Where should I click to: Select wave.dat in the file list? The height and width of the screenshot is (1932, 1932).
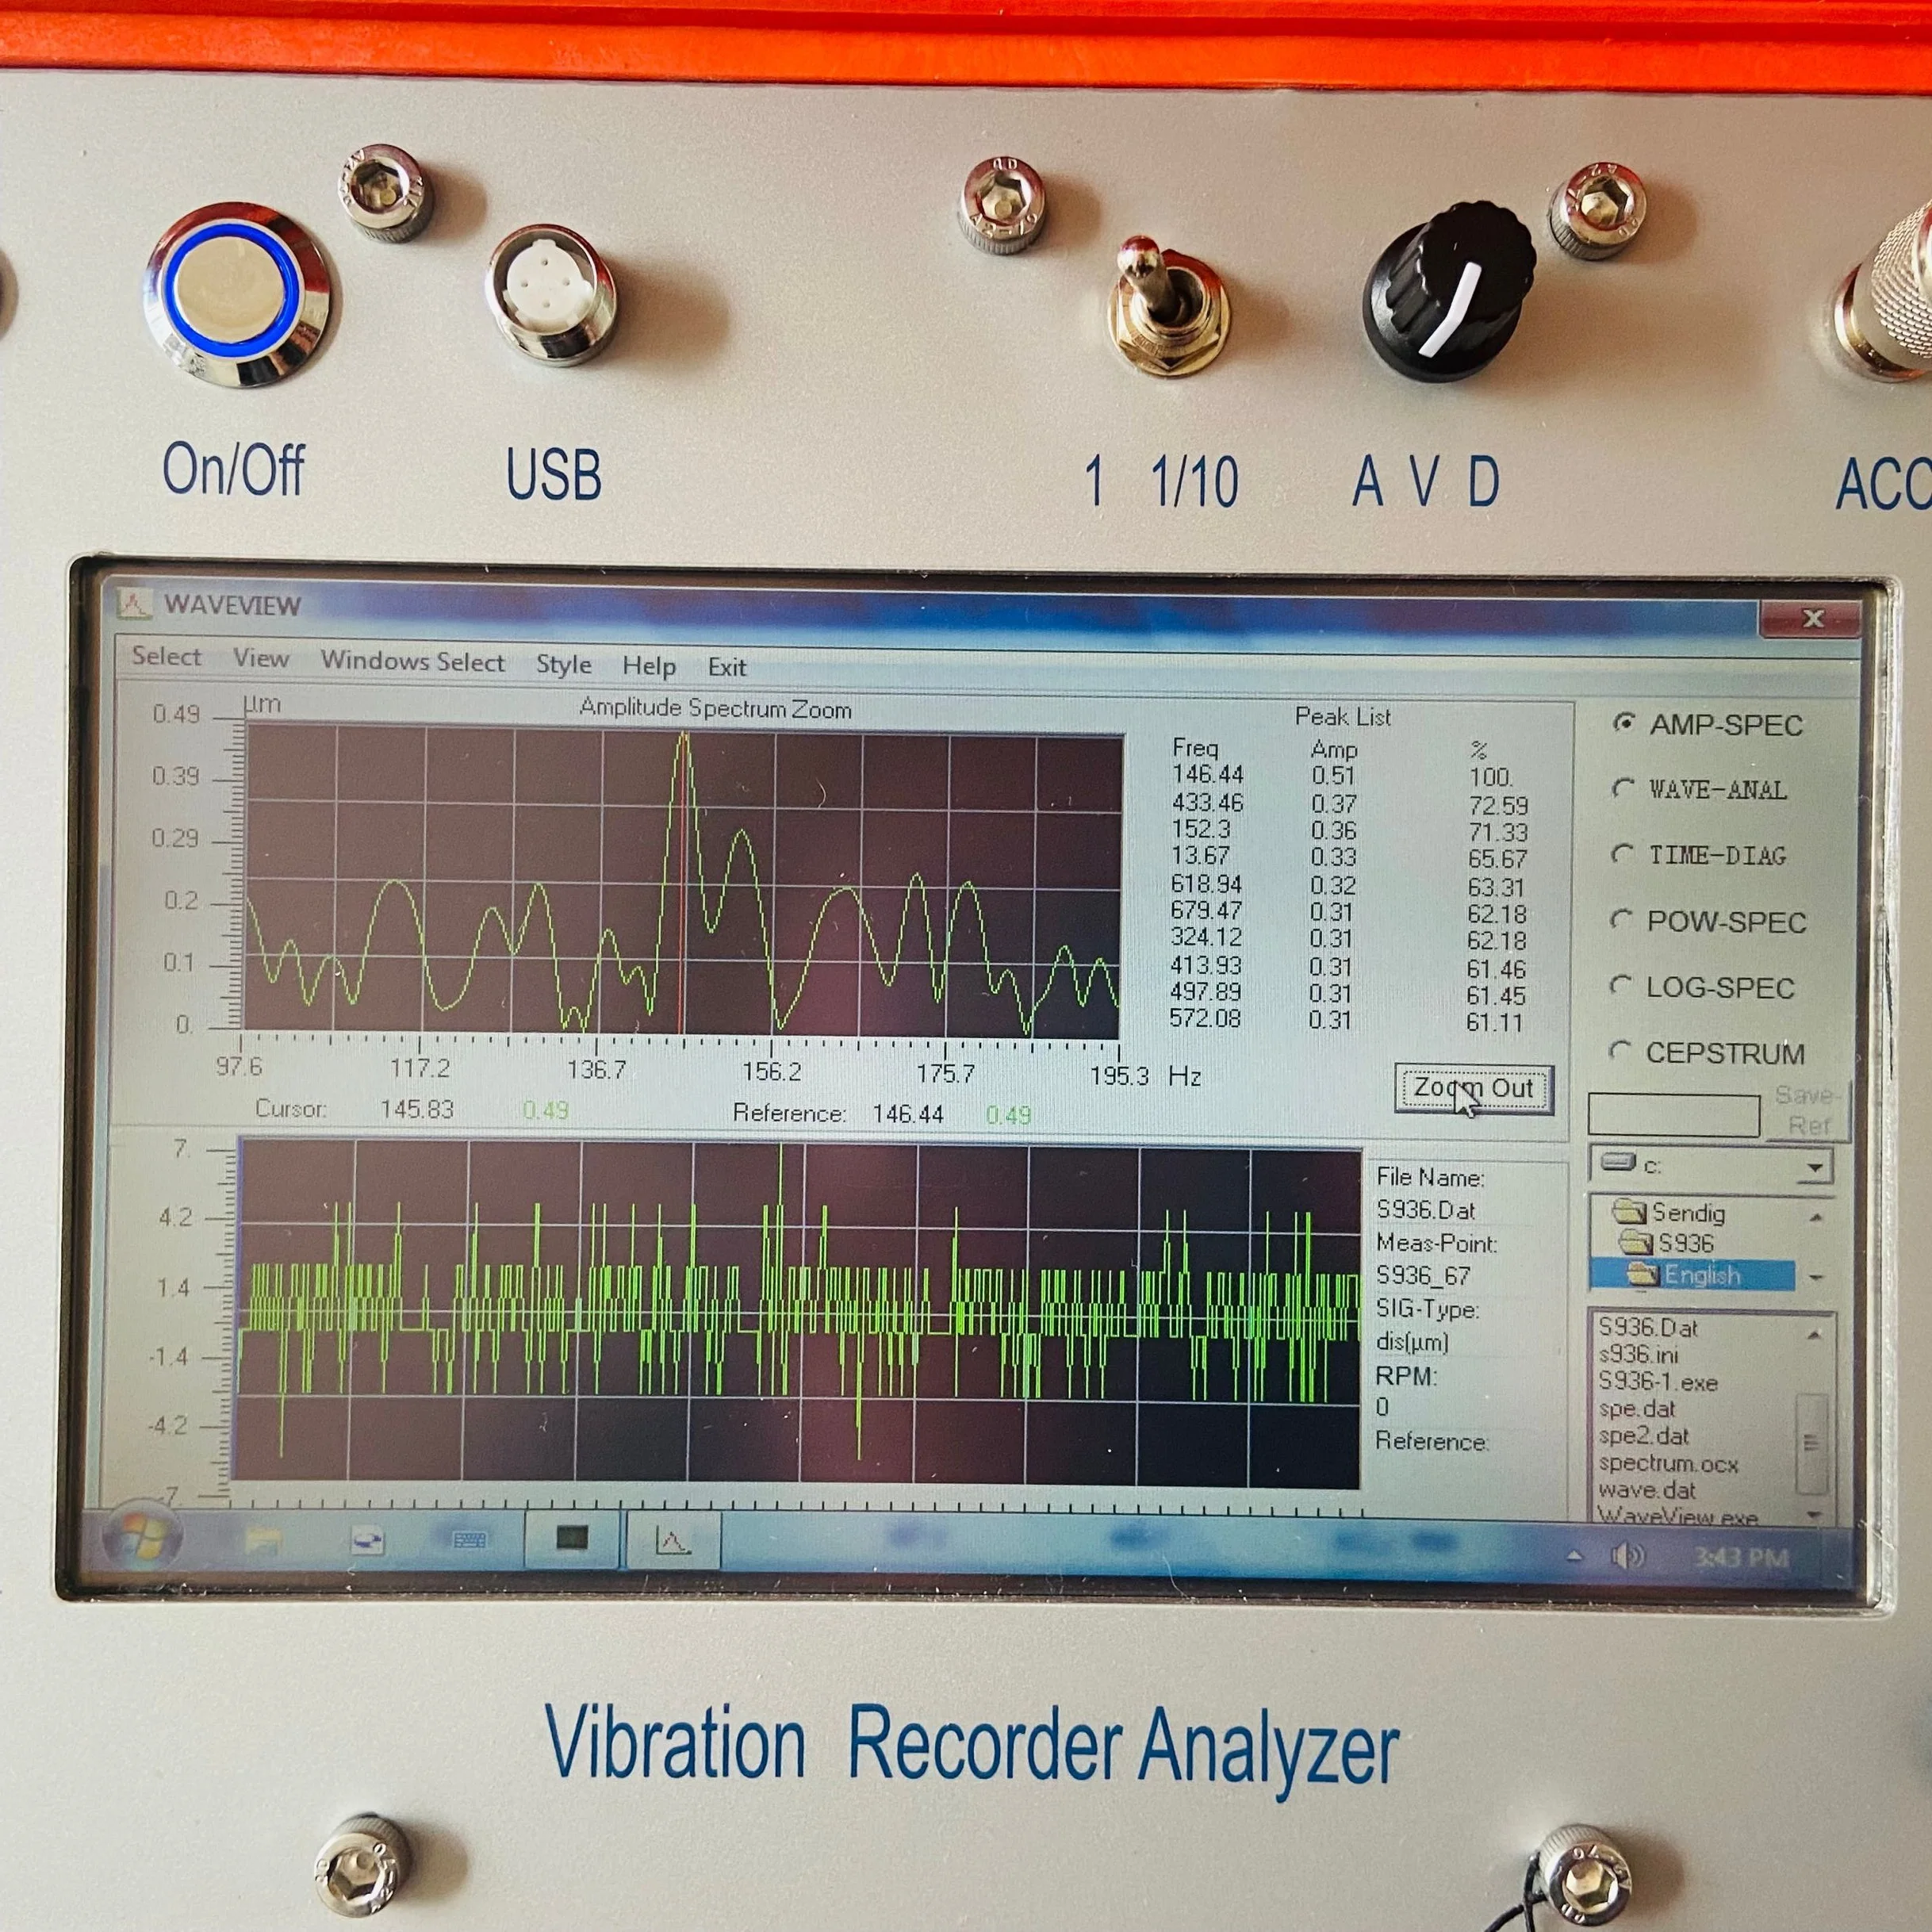tap(1648, 1492)
